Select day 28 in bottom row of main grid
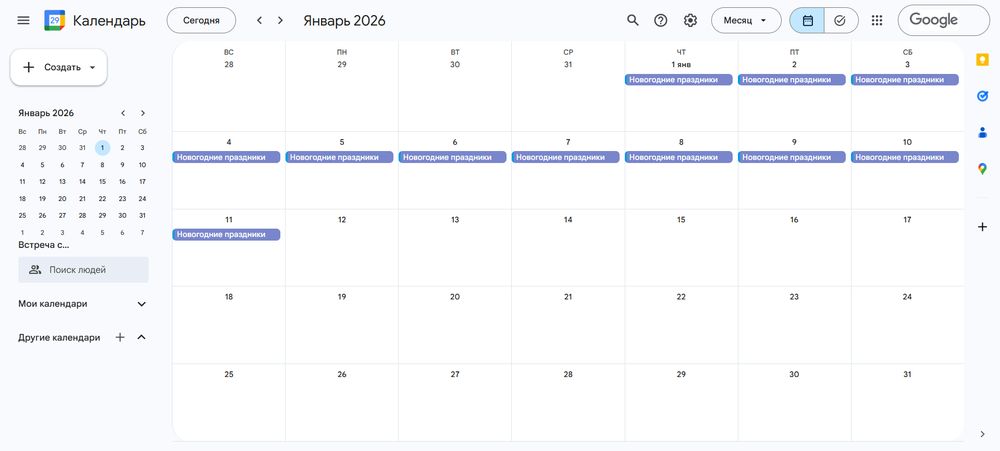The image size is (1000, 451). pos(568,374)
